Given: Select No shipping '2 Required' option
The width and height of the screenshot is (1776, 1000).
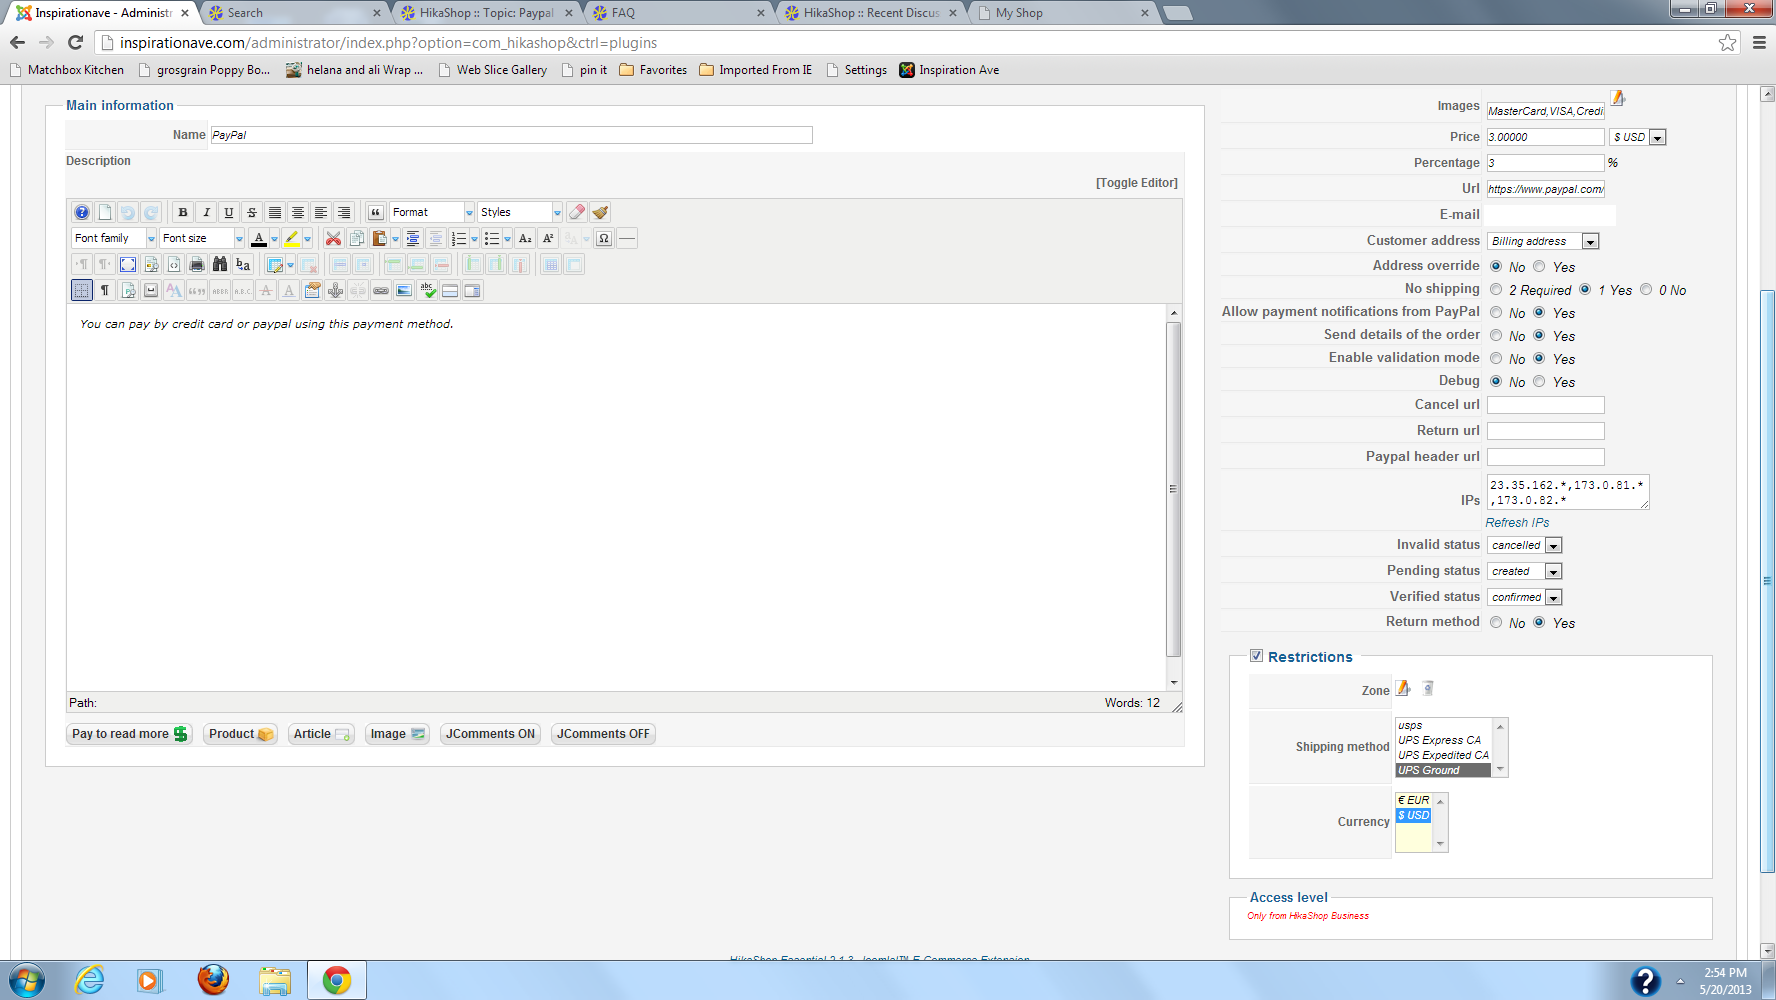Looking at the screenshot, I should [1496, 290].
